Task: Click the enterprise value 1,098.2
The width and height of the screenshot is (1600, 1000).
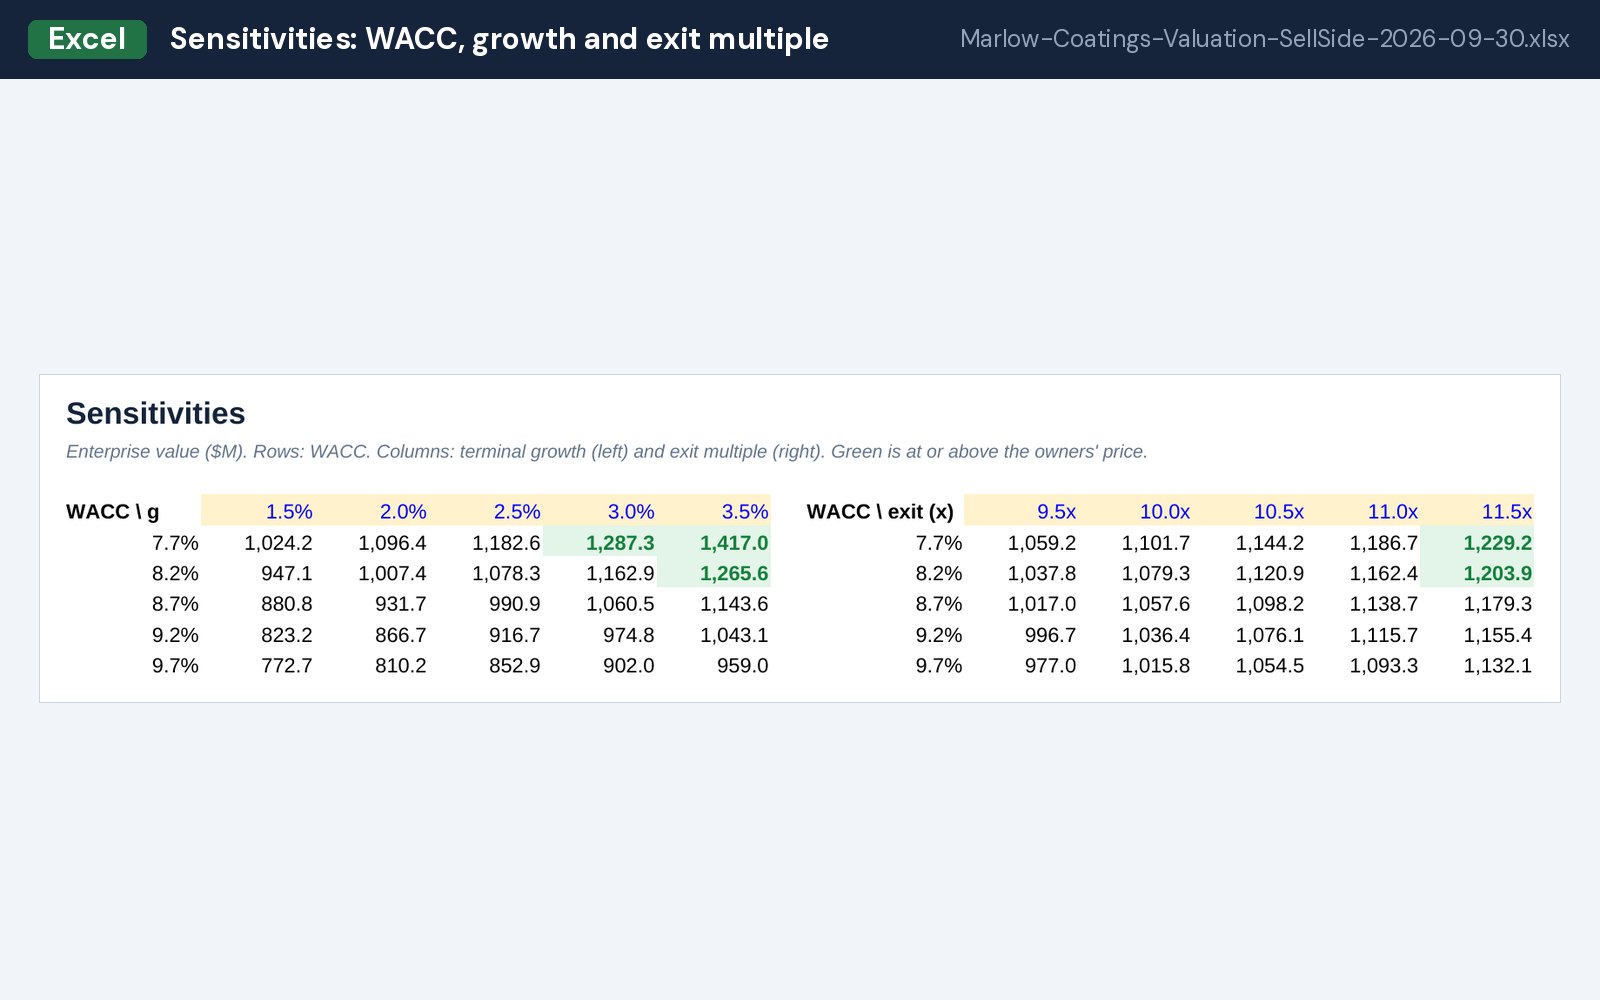Action: (1270, 604)
